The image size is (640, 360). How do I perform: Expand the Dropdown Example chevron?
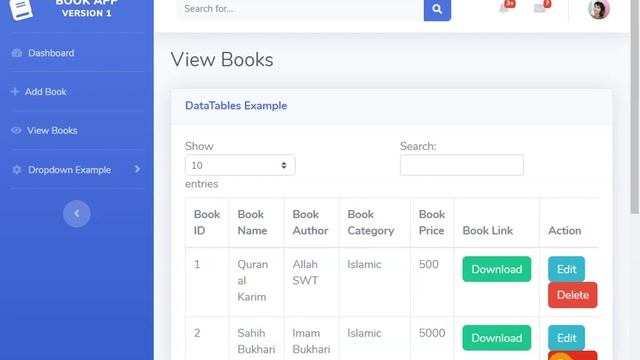[x=137, y=169]
